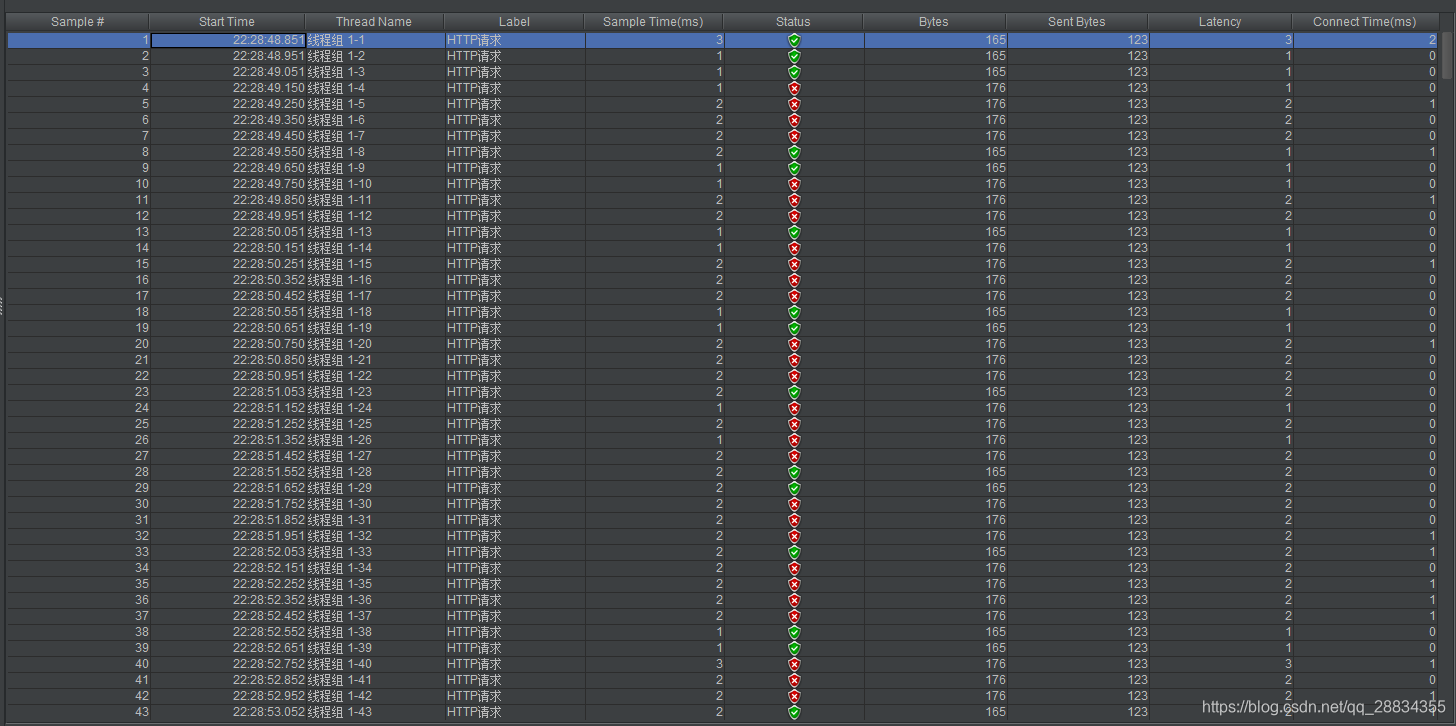Click the status icon in sample row 29
Image resolution: width=1456 pixels, height=726 pixels.
coord(794,488)
